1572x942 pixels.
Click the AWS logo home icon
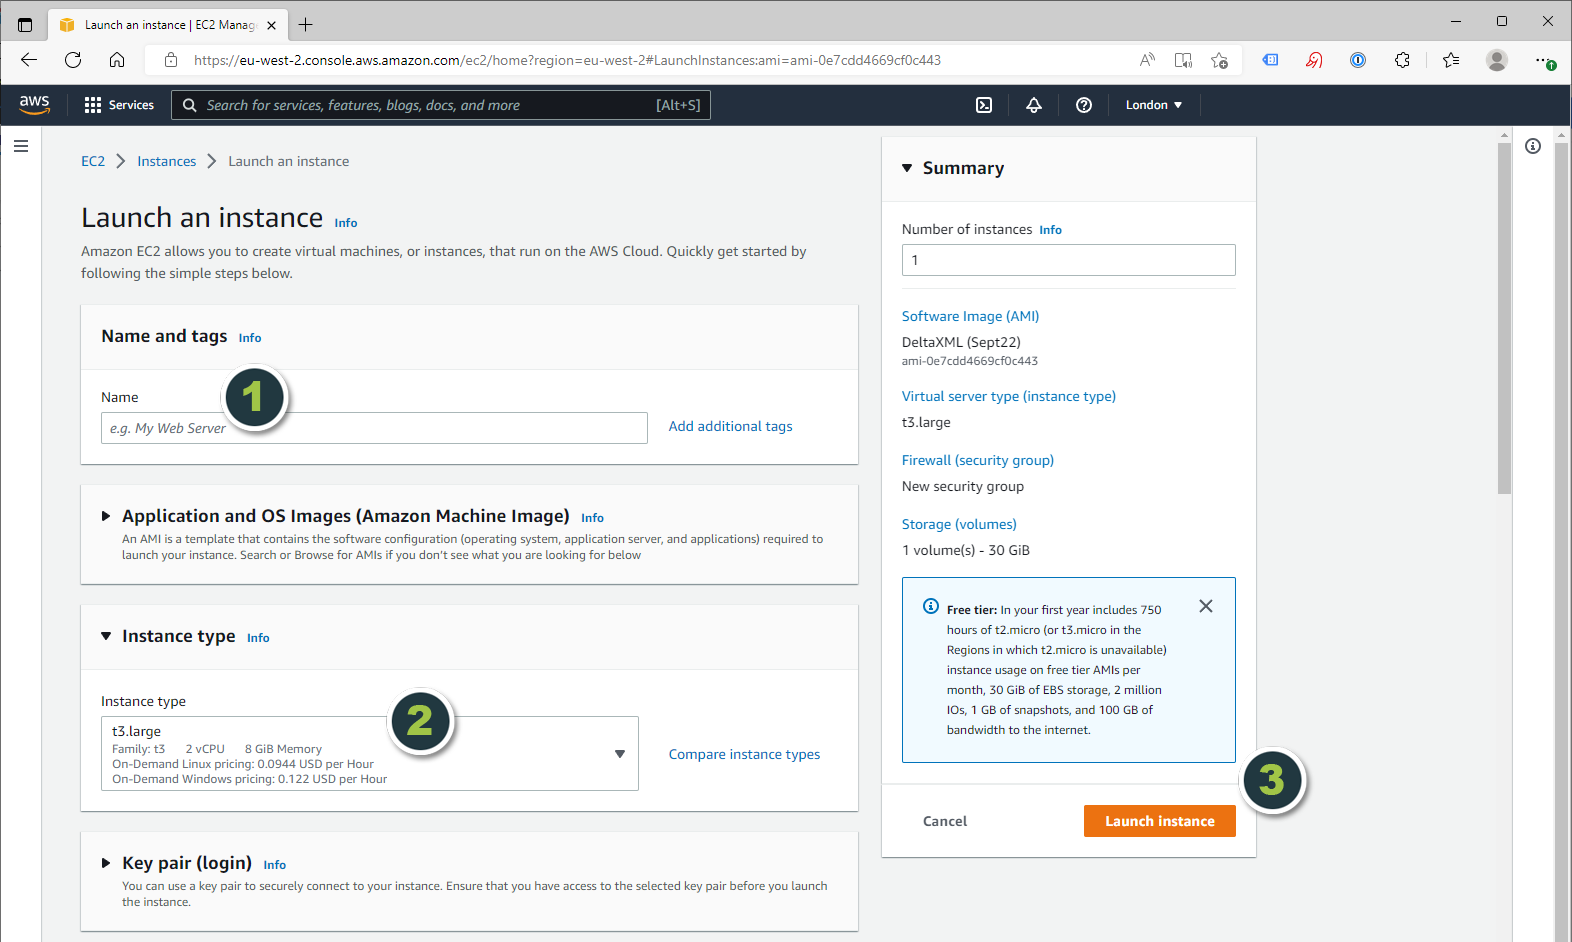click(34, 105)
